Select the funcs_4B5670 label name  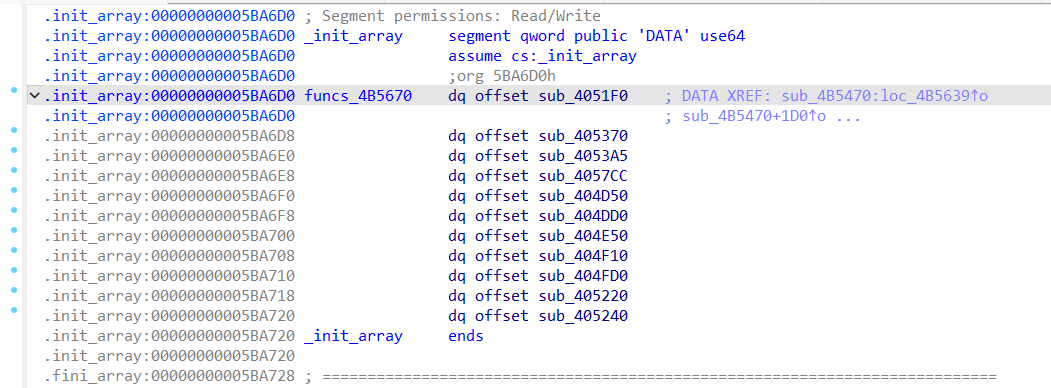(358, 96)
